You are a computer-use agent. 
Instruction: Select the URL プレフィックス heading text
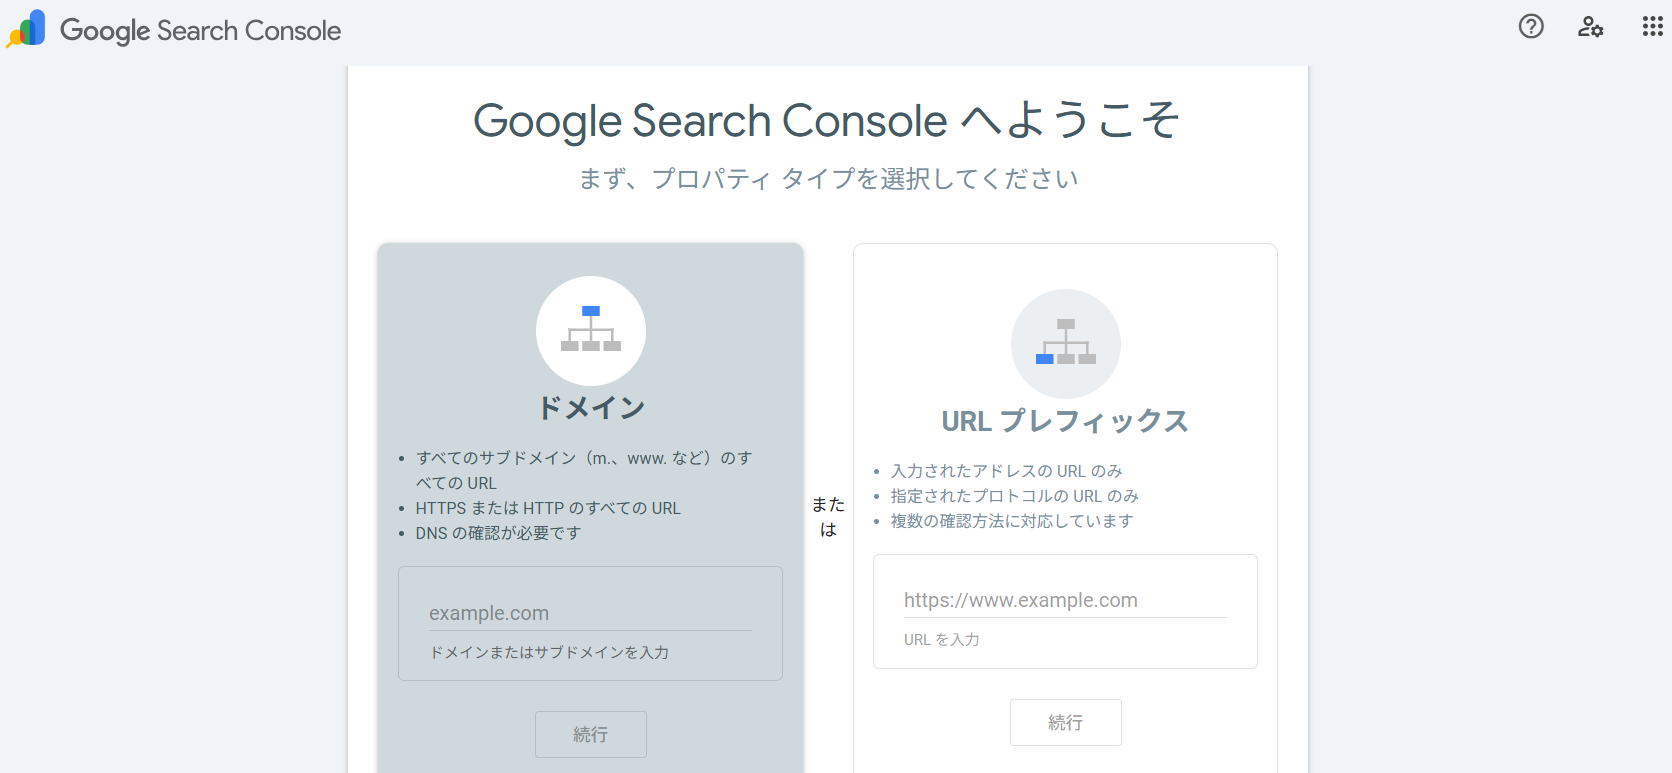click(1064, 421)
